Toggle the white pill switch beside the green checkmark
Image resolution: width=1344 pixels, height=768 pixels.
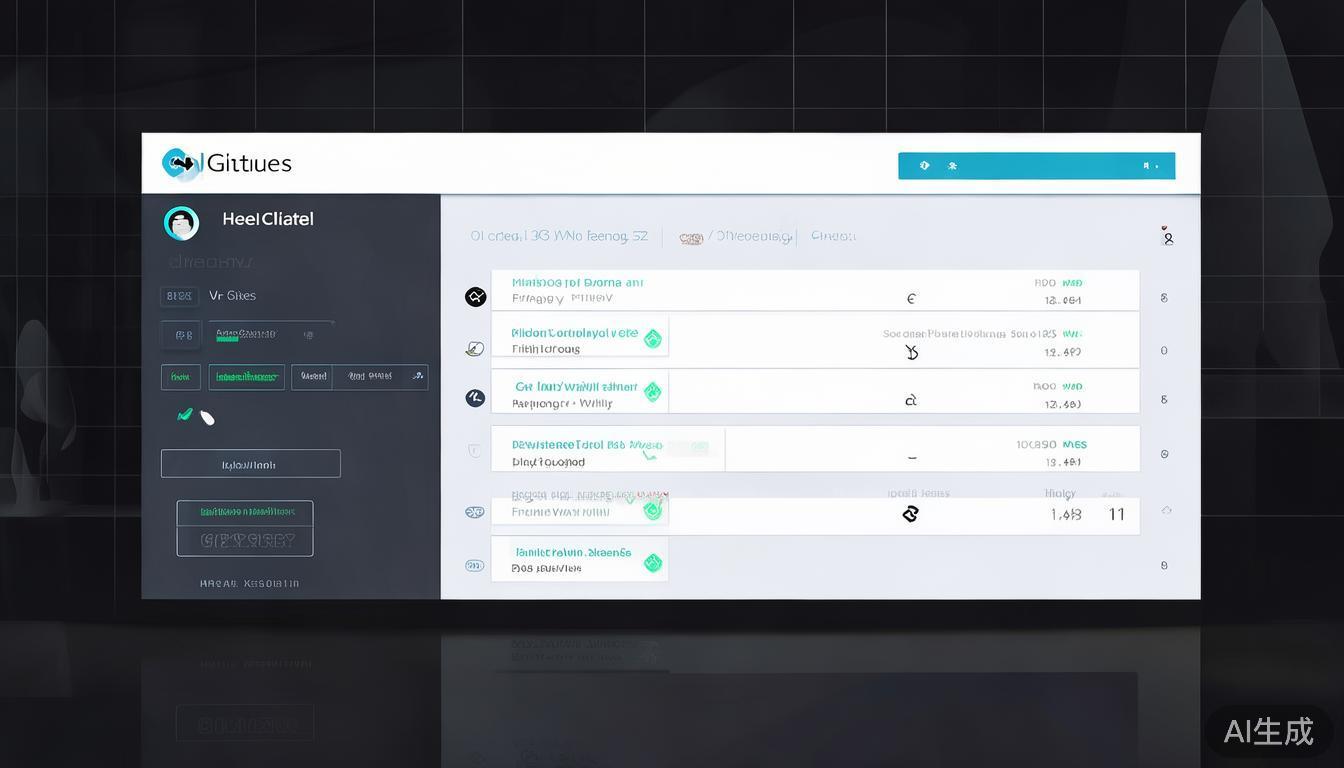click(x=207, y=418)
